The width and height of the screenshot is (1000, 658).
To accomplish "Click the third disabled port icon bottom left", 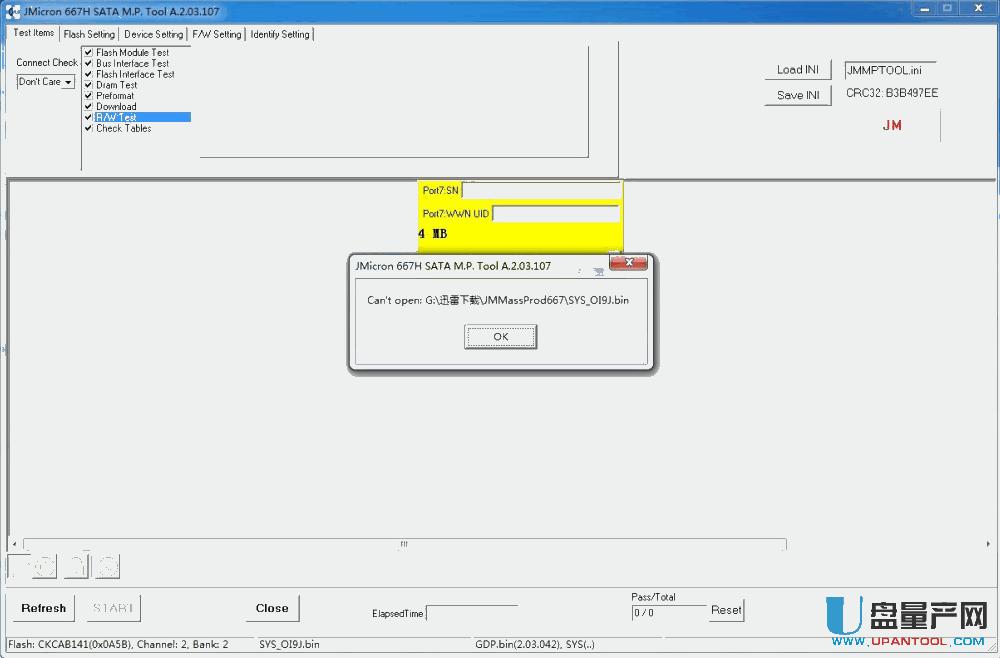I will [105, 565].
